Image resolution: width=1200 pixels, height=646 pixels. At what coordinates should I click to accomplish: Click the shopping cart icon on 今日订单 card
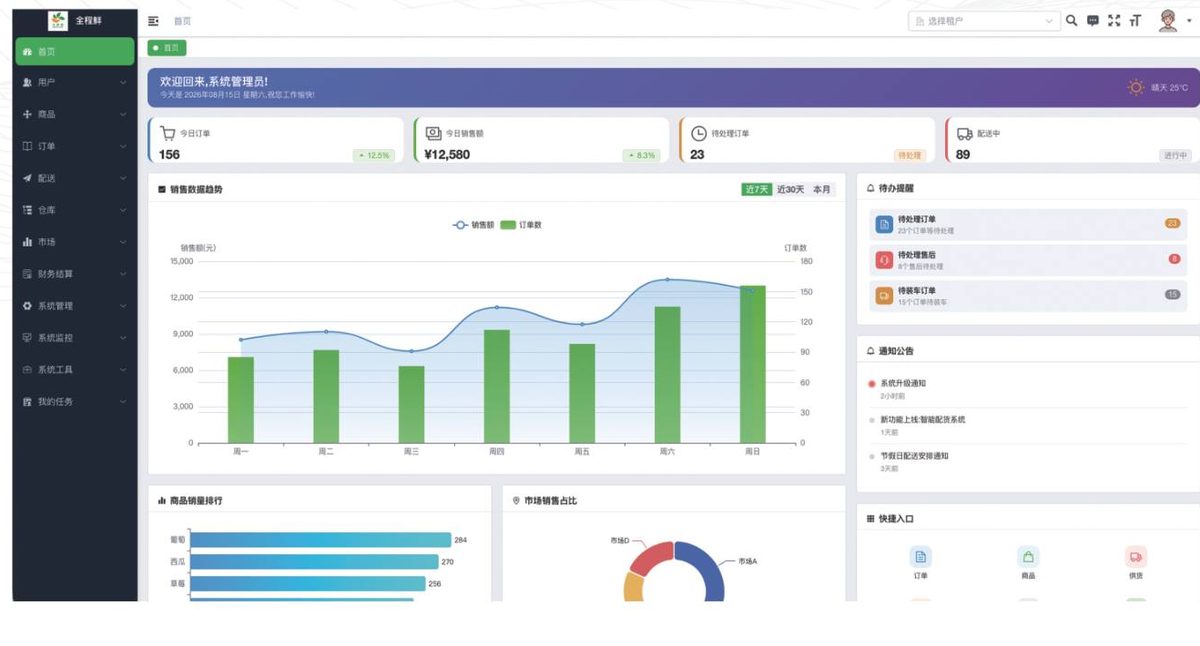[167, 133]
